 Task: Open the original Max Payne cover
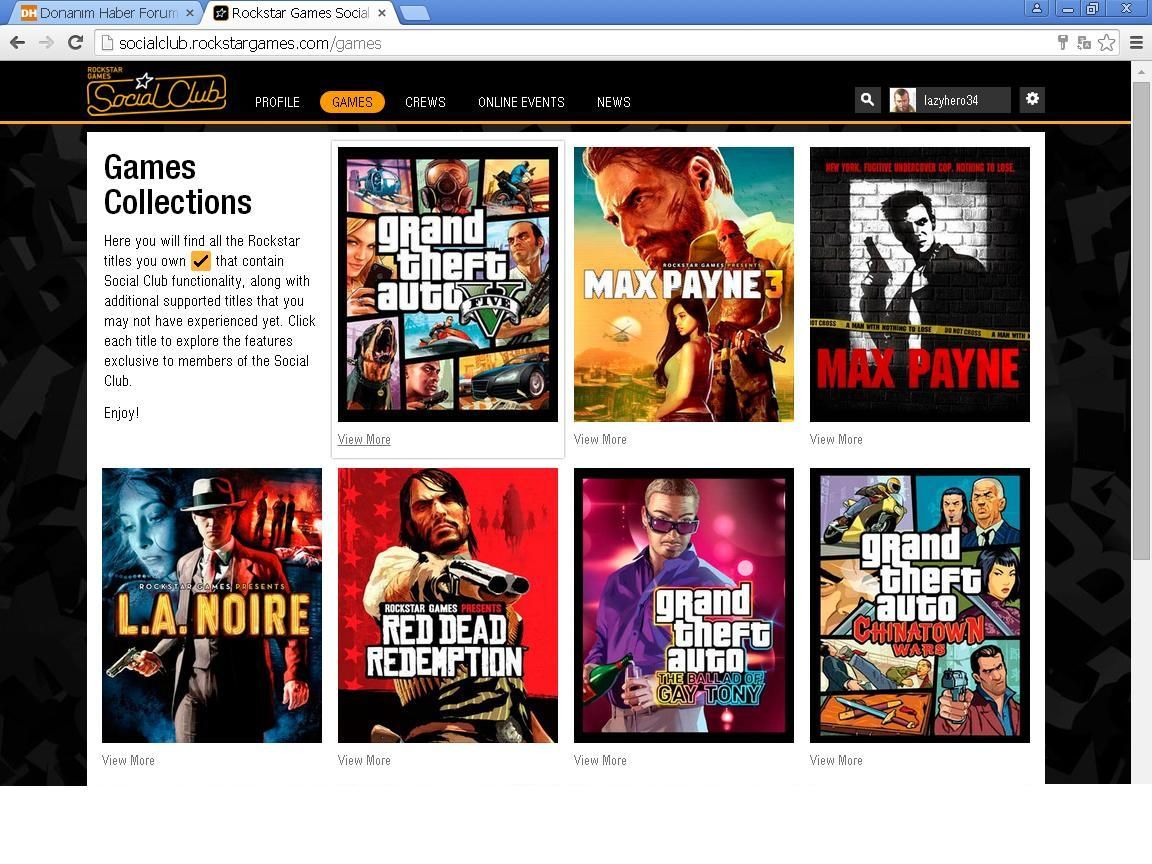(x=919, y=284)
